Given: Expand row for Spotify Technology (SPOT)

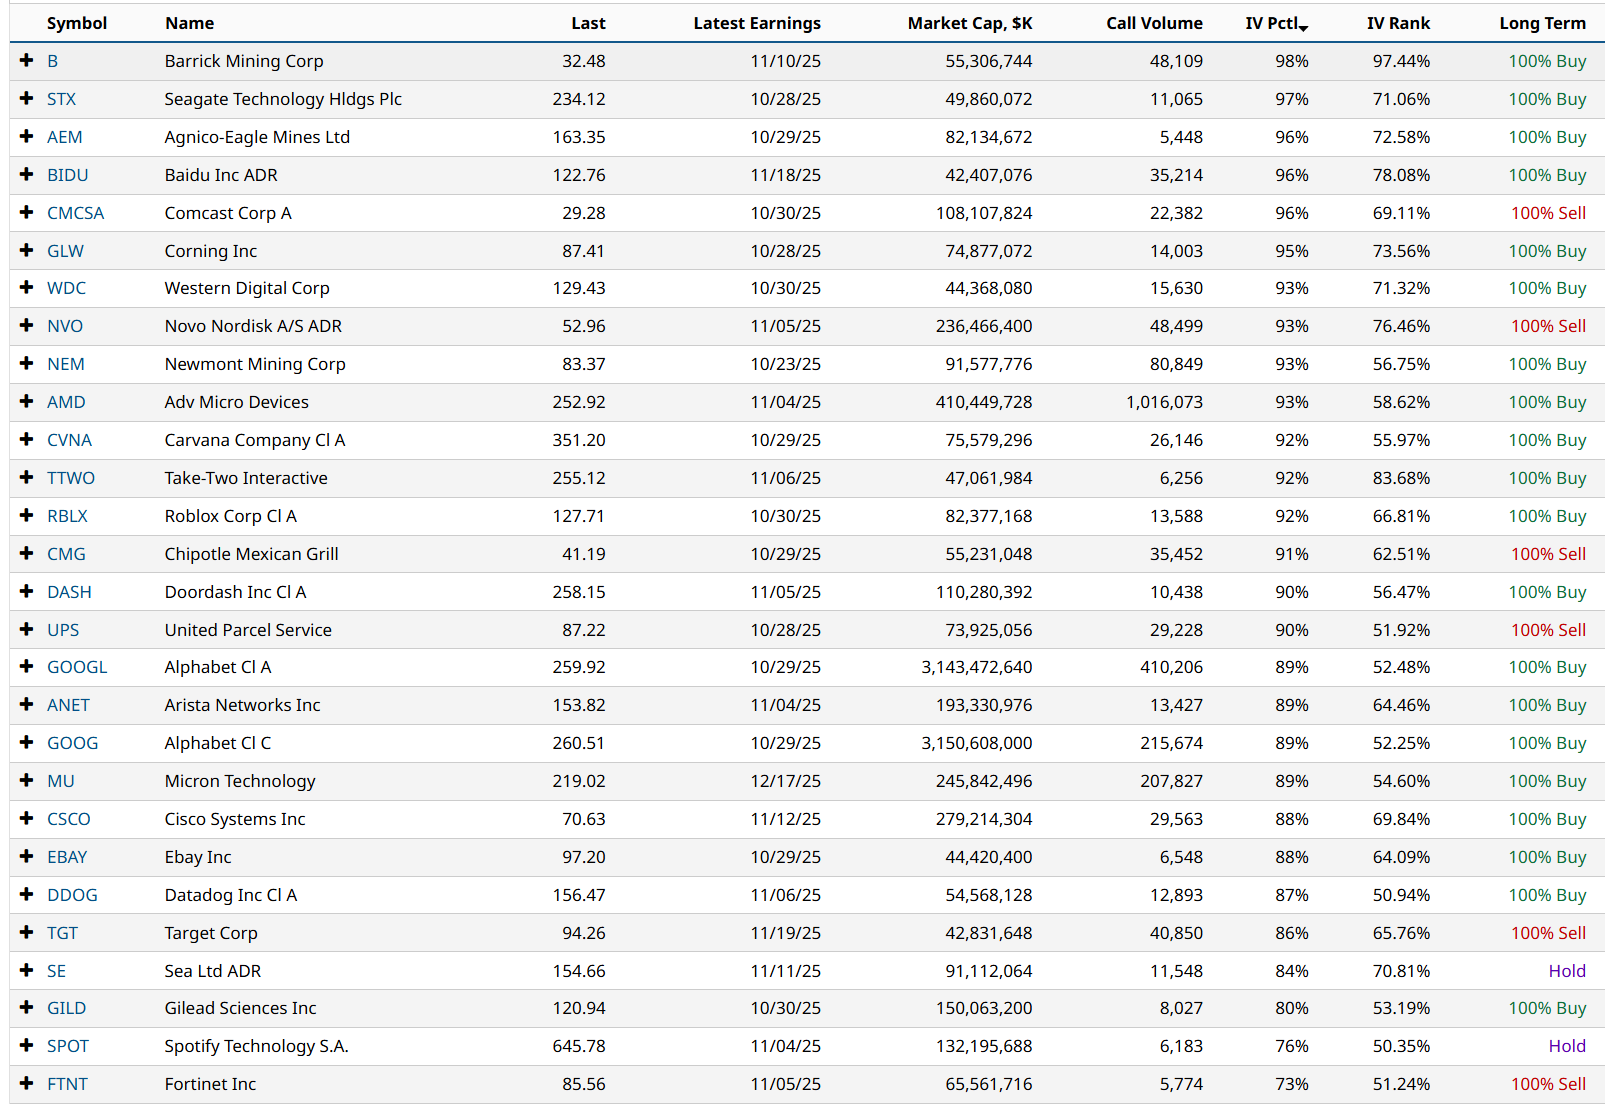Looking at the screenshot, I should 27,1046.
